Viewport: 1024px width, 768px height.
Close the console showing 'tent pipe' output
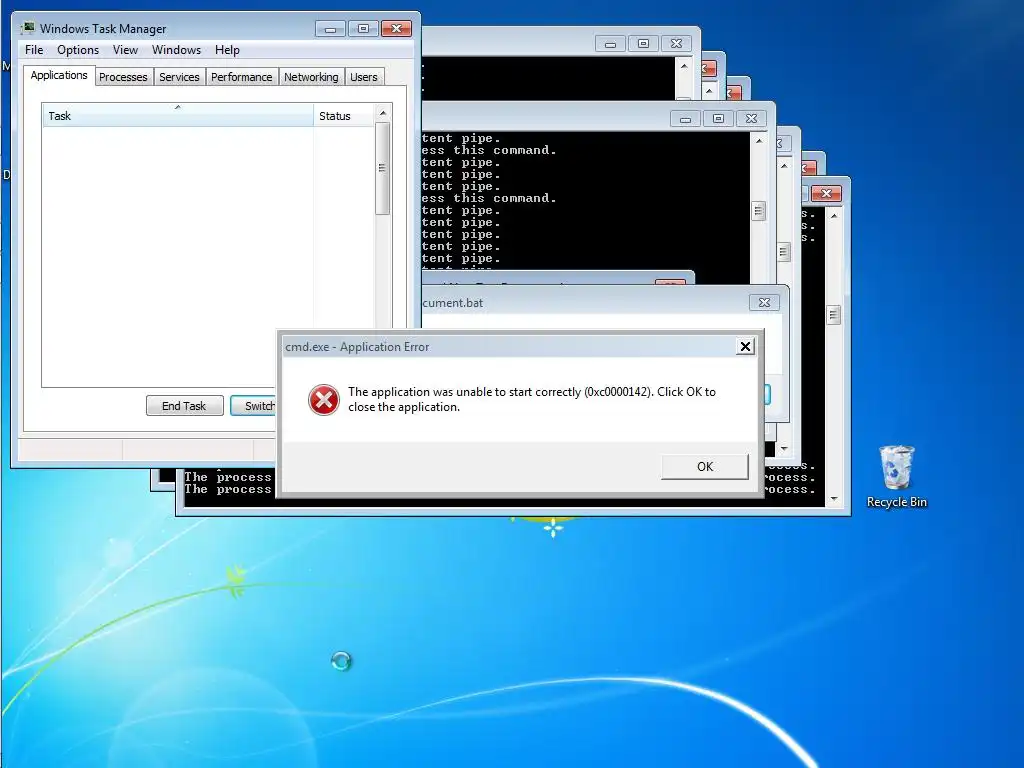point(752,119)
